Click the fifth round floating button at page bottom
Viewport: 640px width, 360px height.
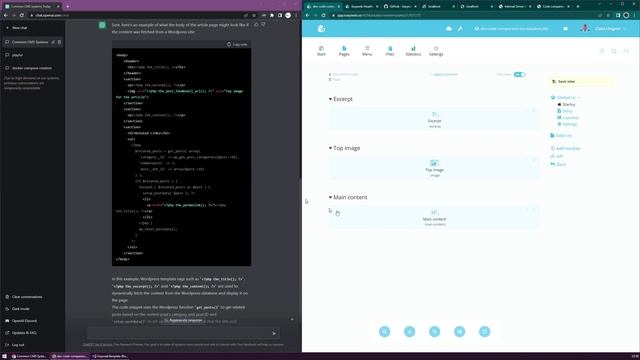[484, 331]
